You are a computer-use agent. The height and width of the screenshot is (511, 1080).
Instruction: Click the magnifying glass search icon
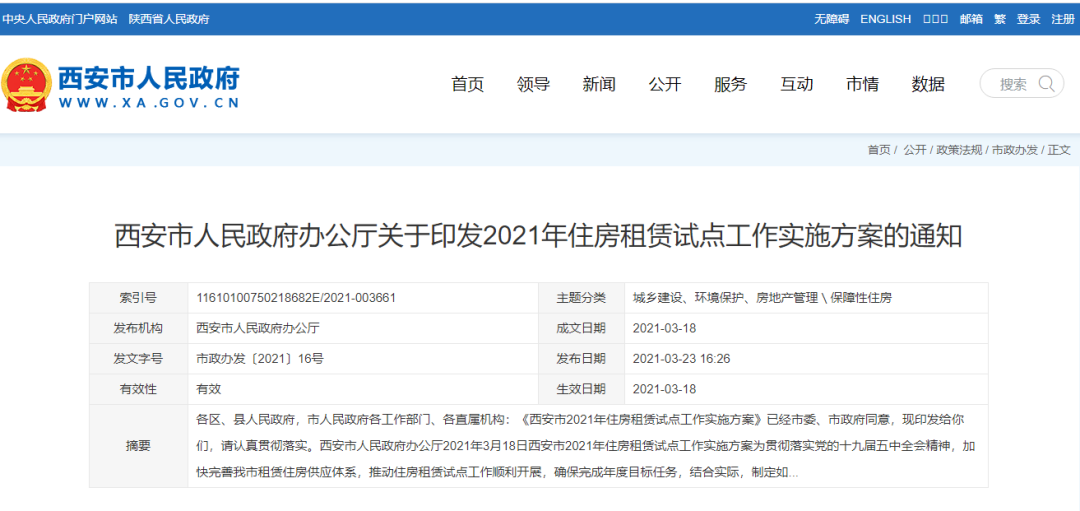[x=1046, y=84]
